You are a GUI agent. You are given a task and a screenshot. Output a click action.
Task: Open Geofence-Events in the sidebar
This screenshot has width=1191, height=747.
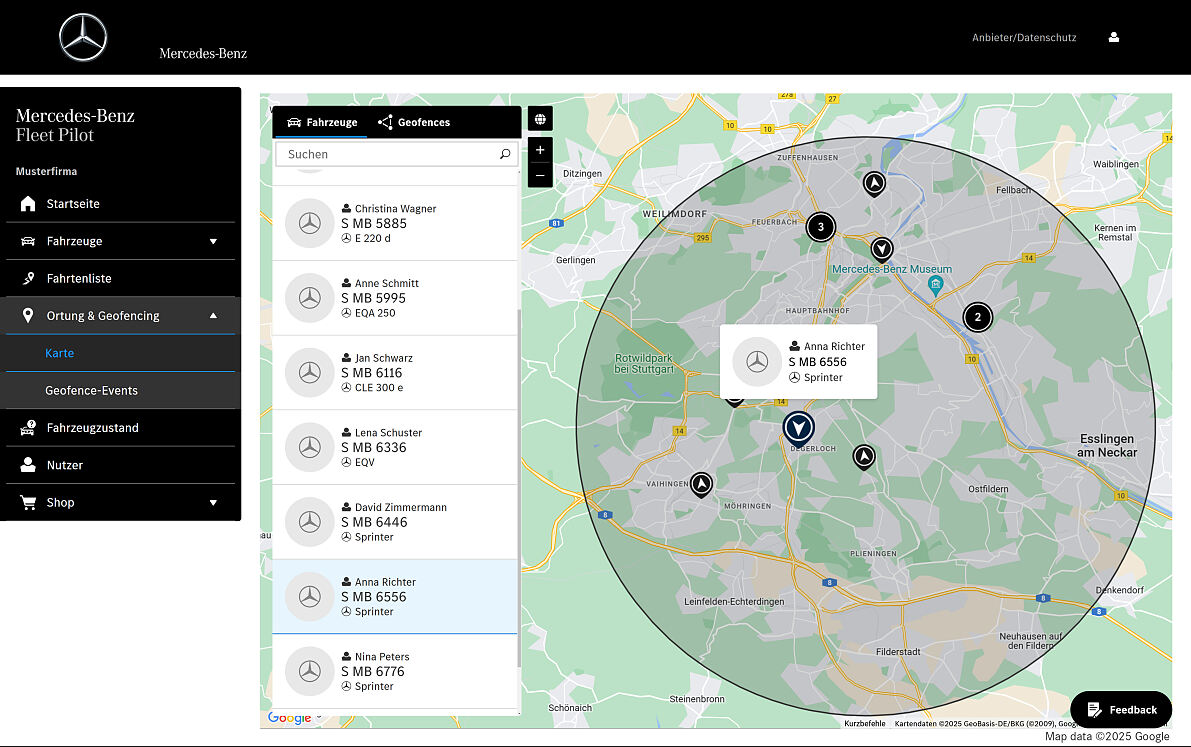point(91,391)
